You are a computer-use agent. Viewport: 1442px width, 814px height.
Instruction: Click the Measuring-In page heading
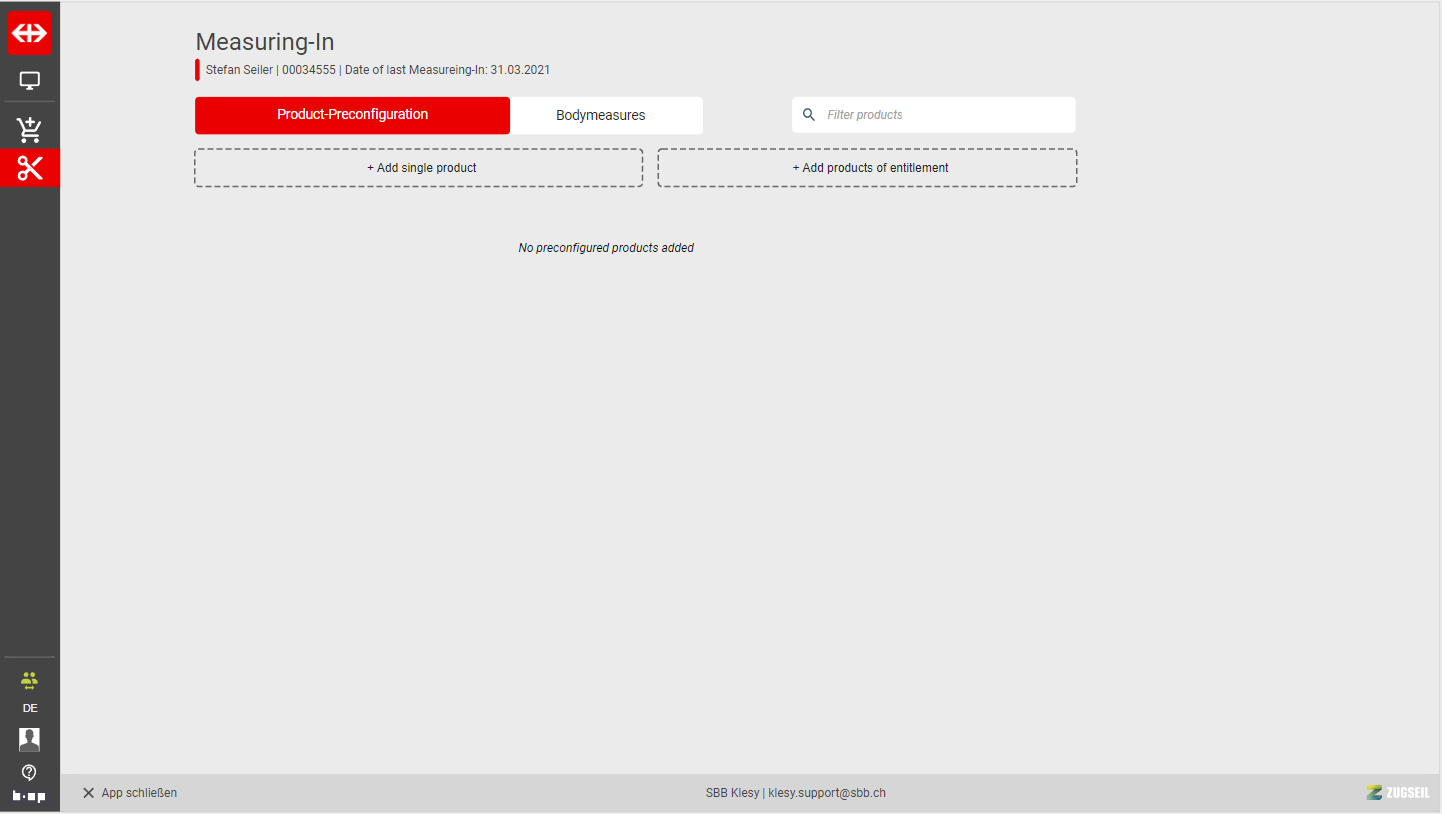coord(265,42)
